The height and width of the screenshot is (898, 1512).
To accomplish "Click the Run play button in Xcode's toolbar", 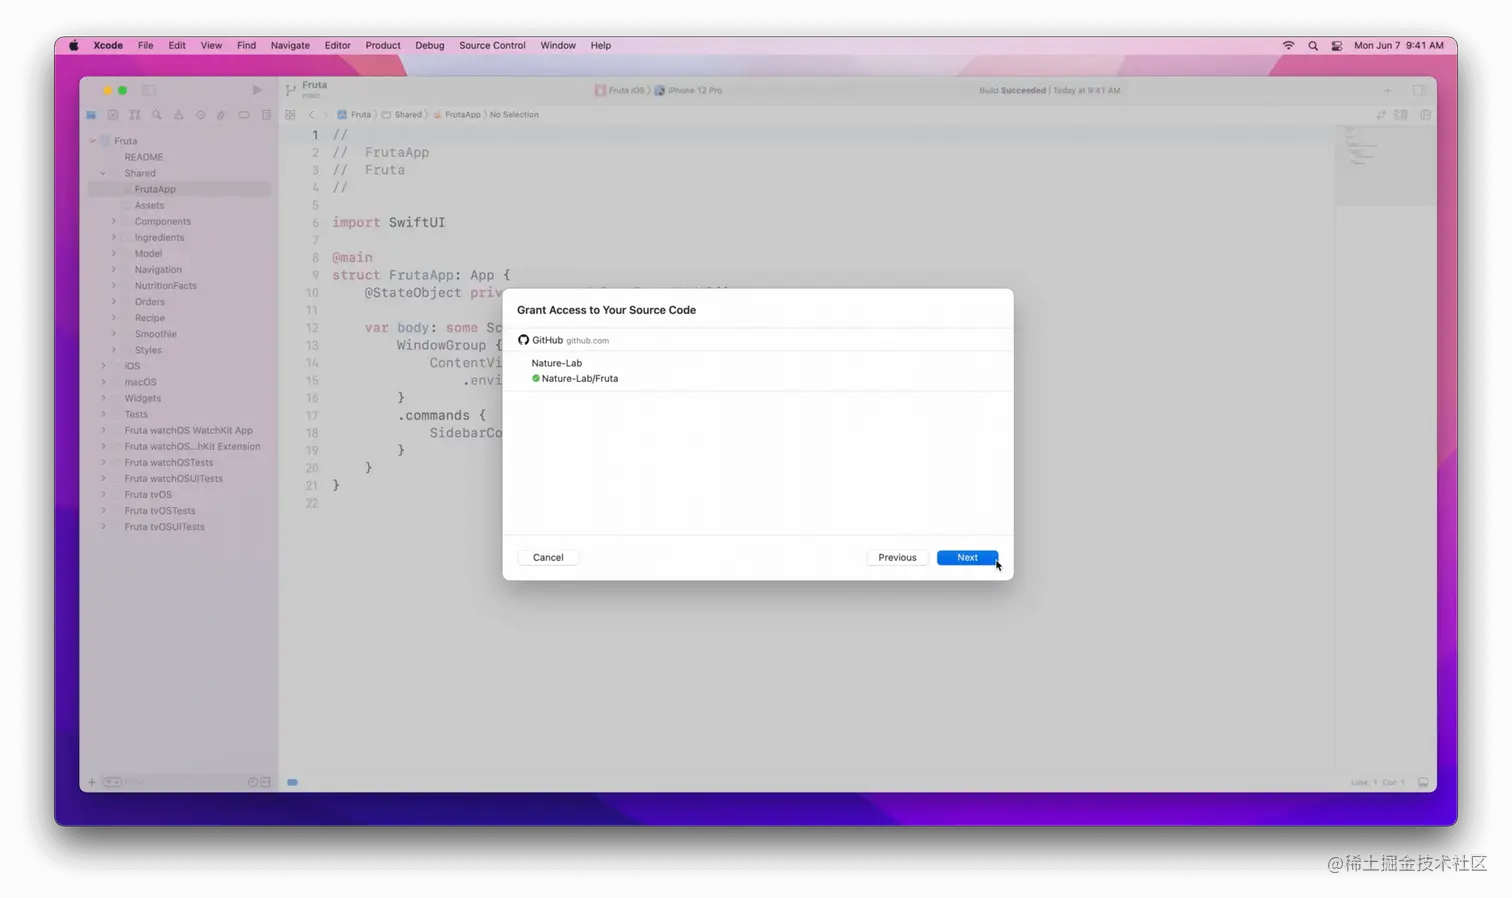I will [x=257, y=90].
